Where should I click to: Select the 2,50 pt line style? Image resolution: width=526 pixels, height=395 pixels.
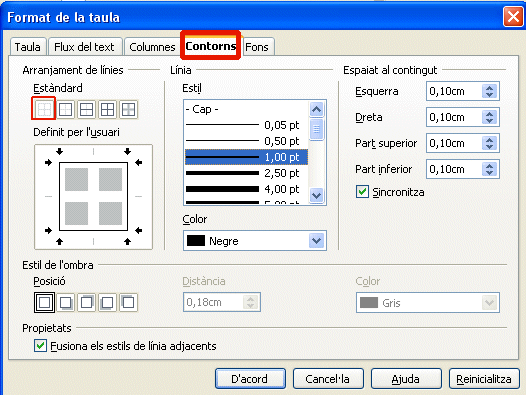coord(246,173)
